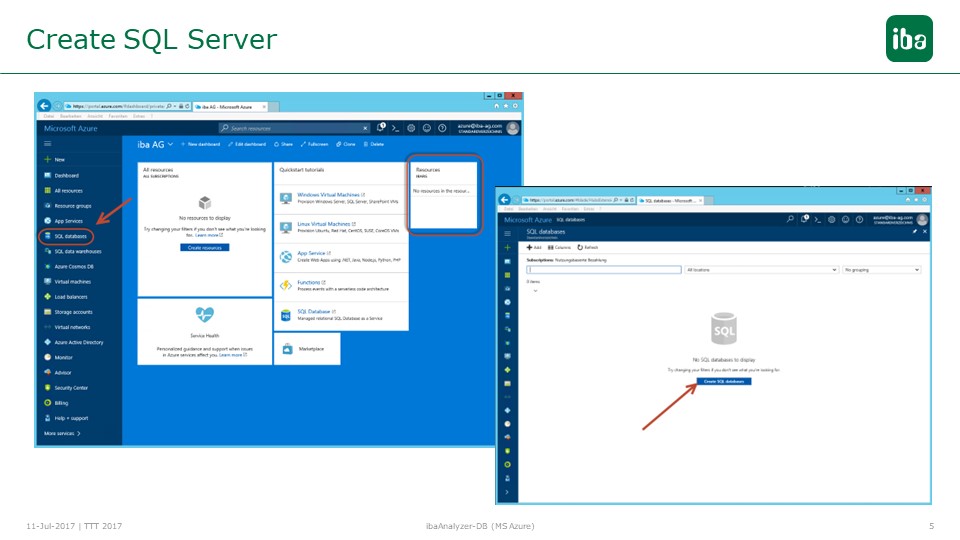Click Clone in the dashboard toolbar

click(x=346, y=144)
